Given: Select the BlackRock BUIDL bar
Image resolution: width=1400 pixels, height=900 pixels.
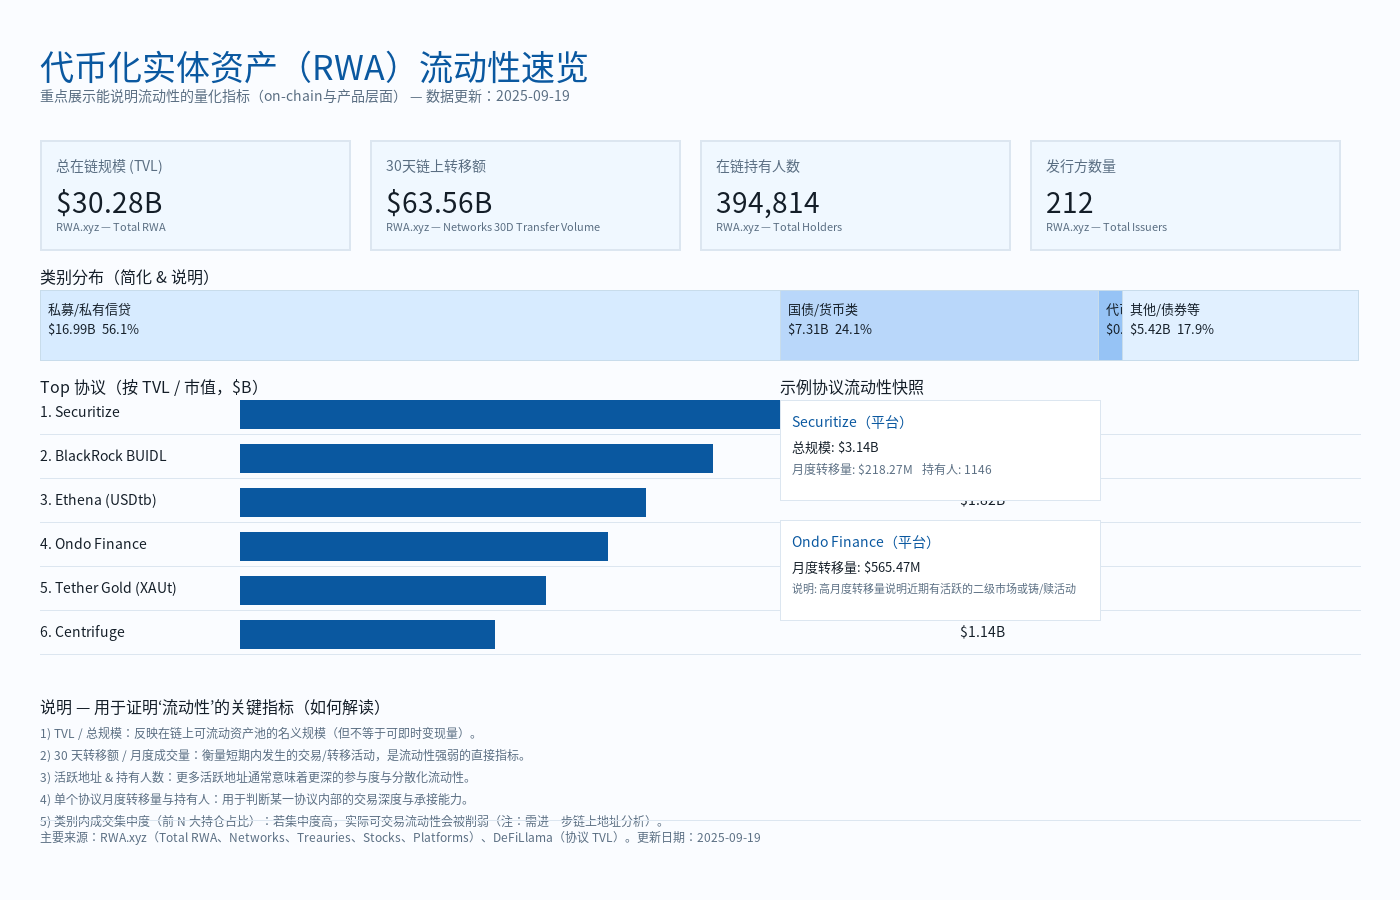Looking at the screenshot, I should point(475,458).
